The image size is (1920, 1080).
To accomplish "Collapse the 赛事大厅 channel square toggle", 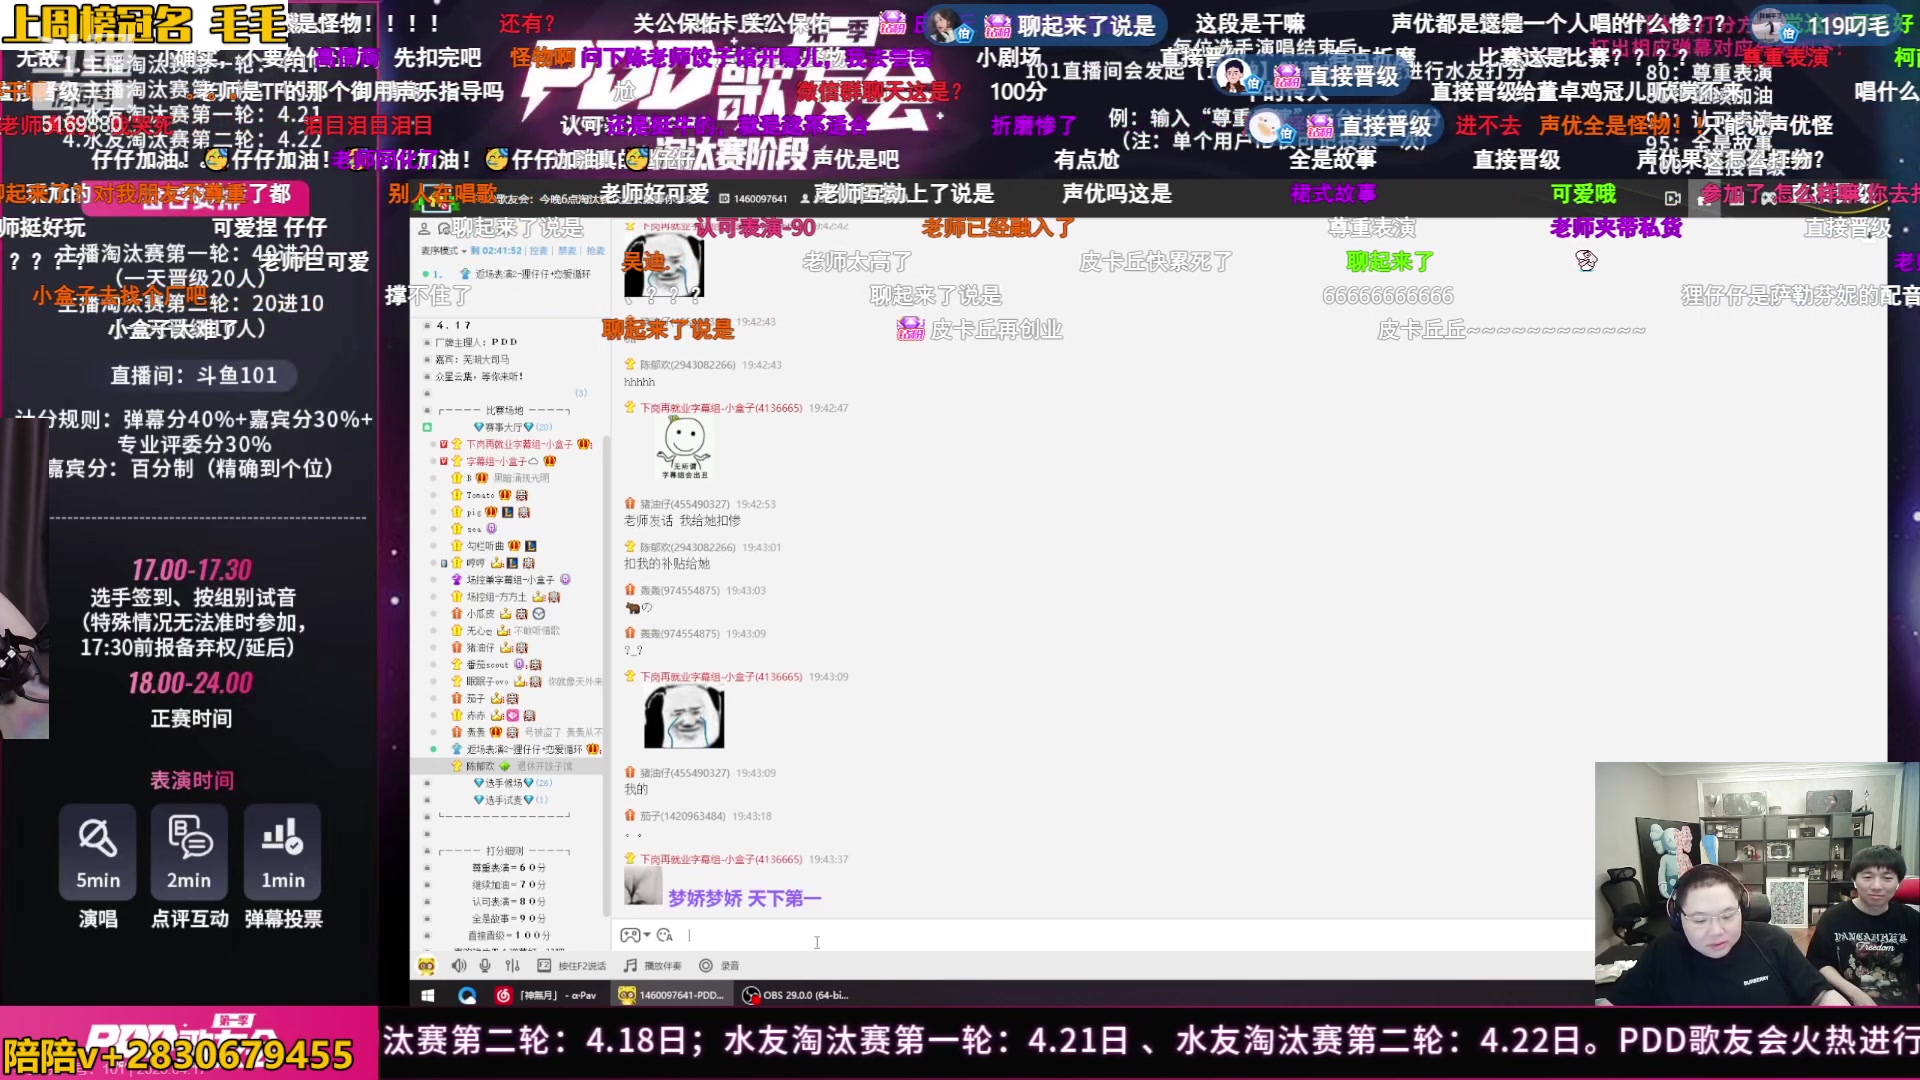I will (x=427, y=427).
